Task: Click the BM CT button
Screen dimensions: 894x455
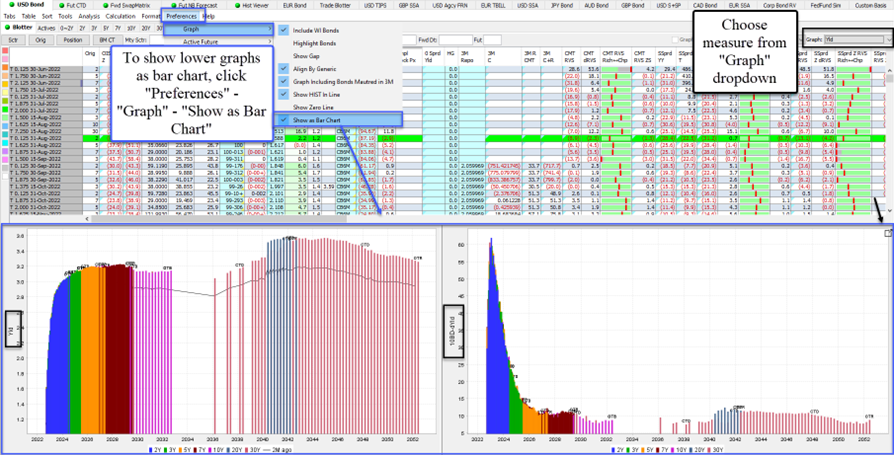Action: point(107,40)
